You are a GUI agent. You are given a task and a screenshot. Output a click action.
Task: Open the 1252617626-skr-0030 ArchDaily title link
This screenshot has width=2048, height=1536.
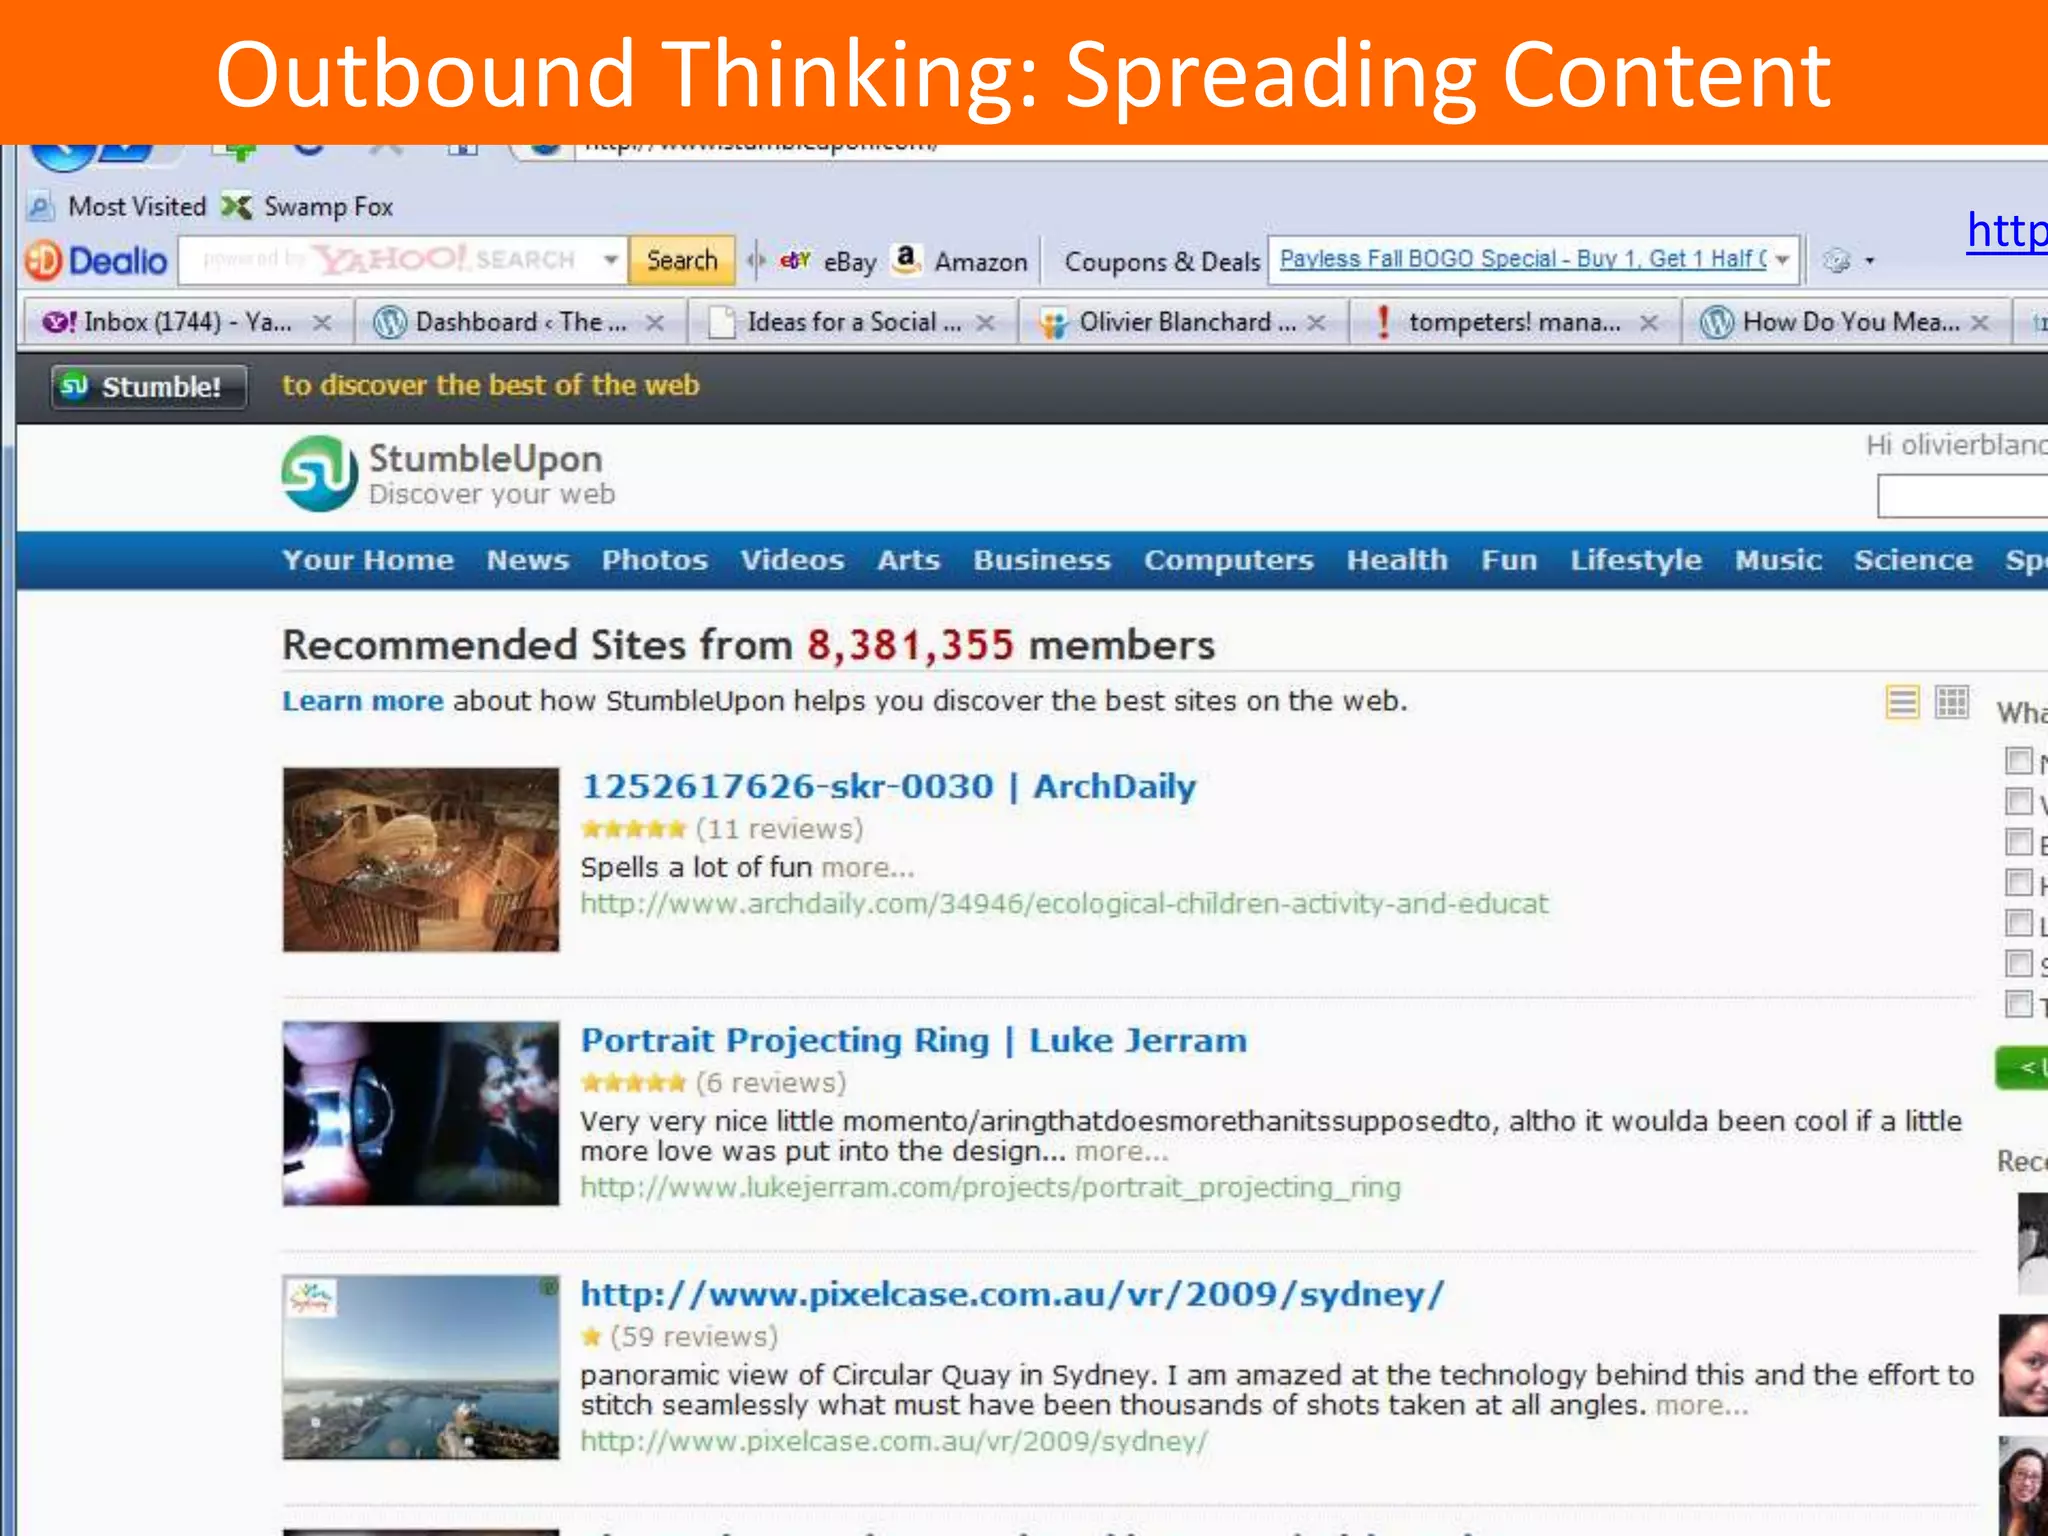(888, 787)
